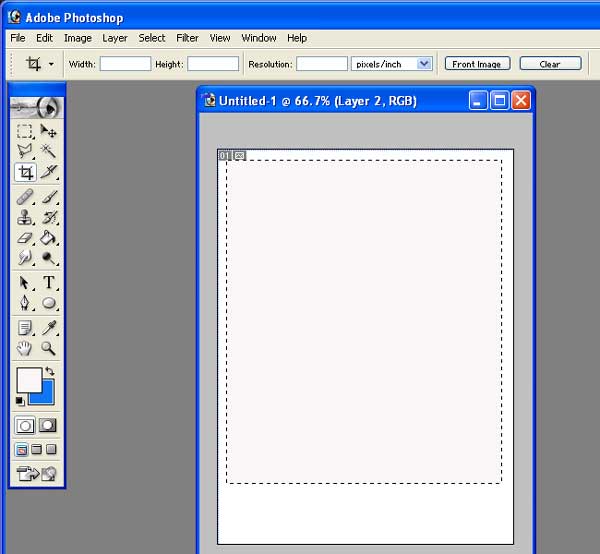Select the Notes tool
This screenshot has width=600, height=554.
(x=25, y=328)
